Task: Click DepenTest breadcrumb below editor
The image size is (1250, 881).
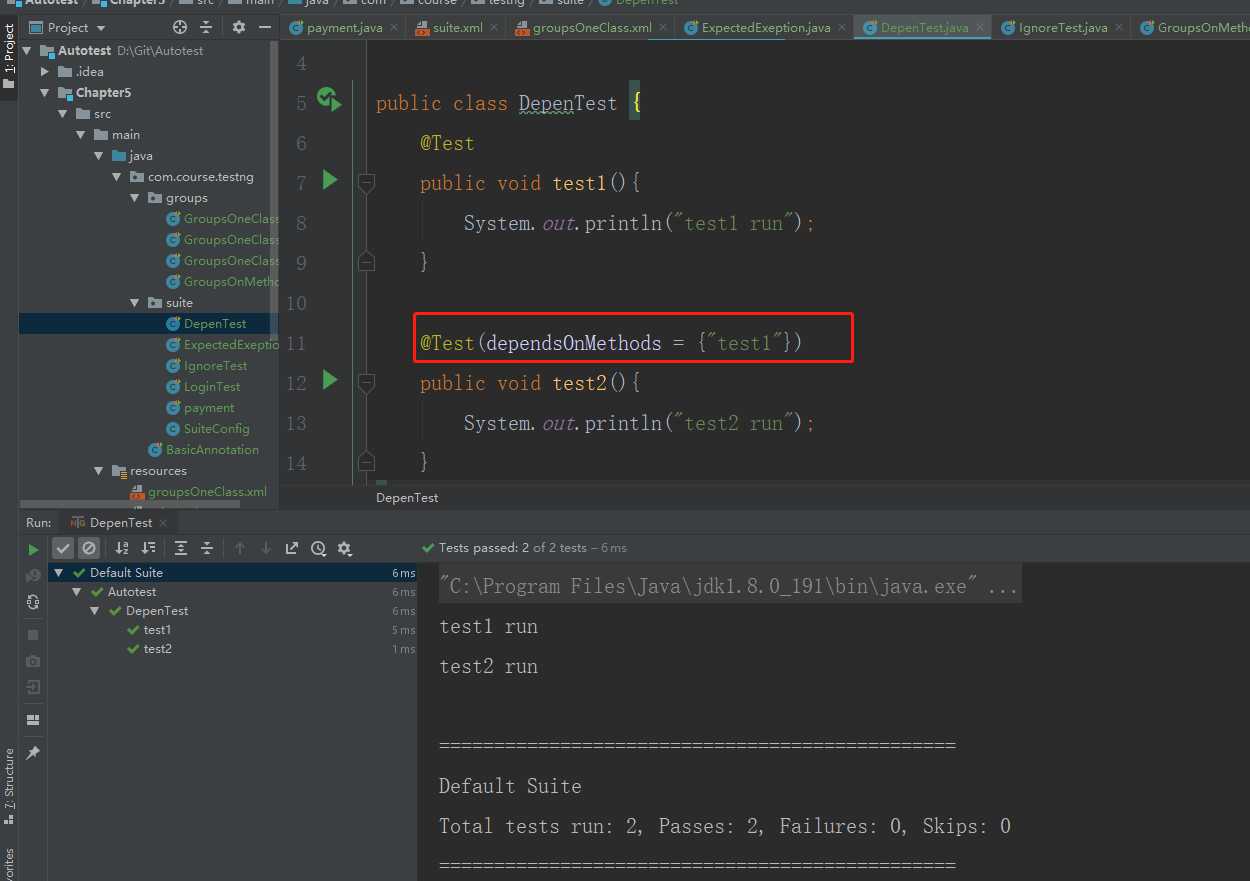Action: pyautogui.click(x=407, y=497)
